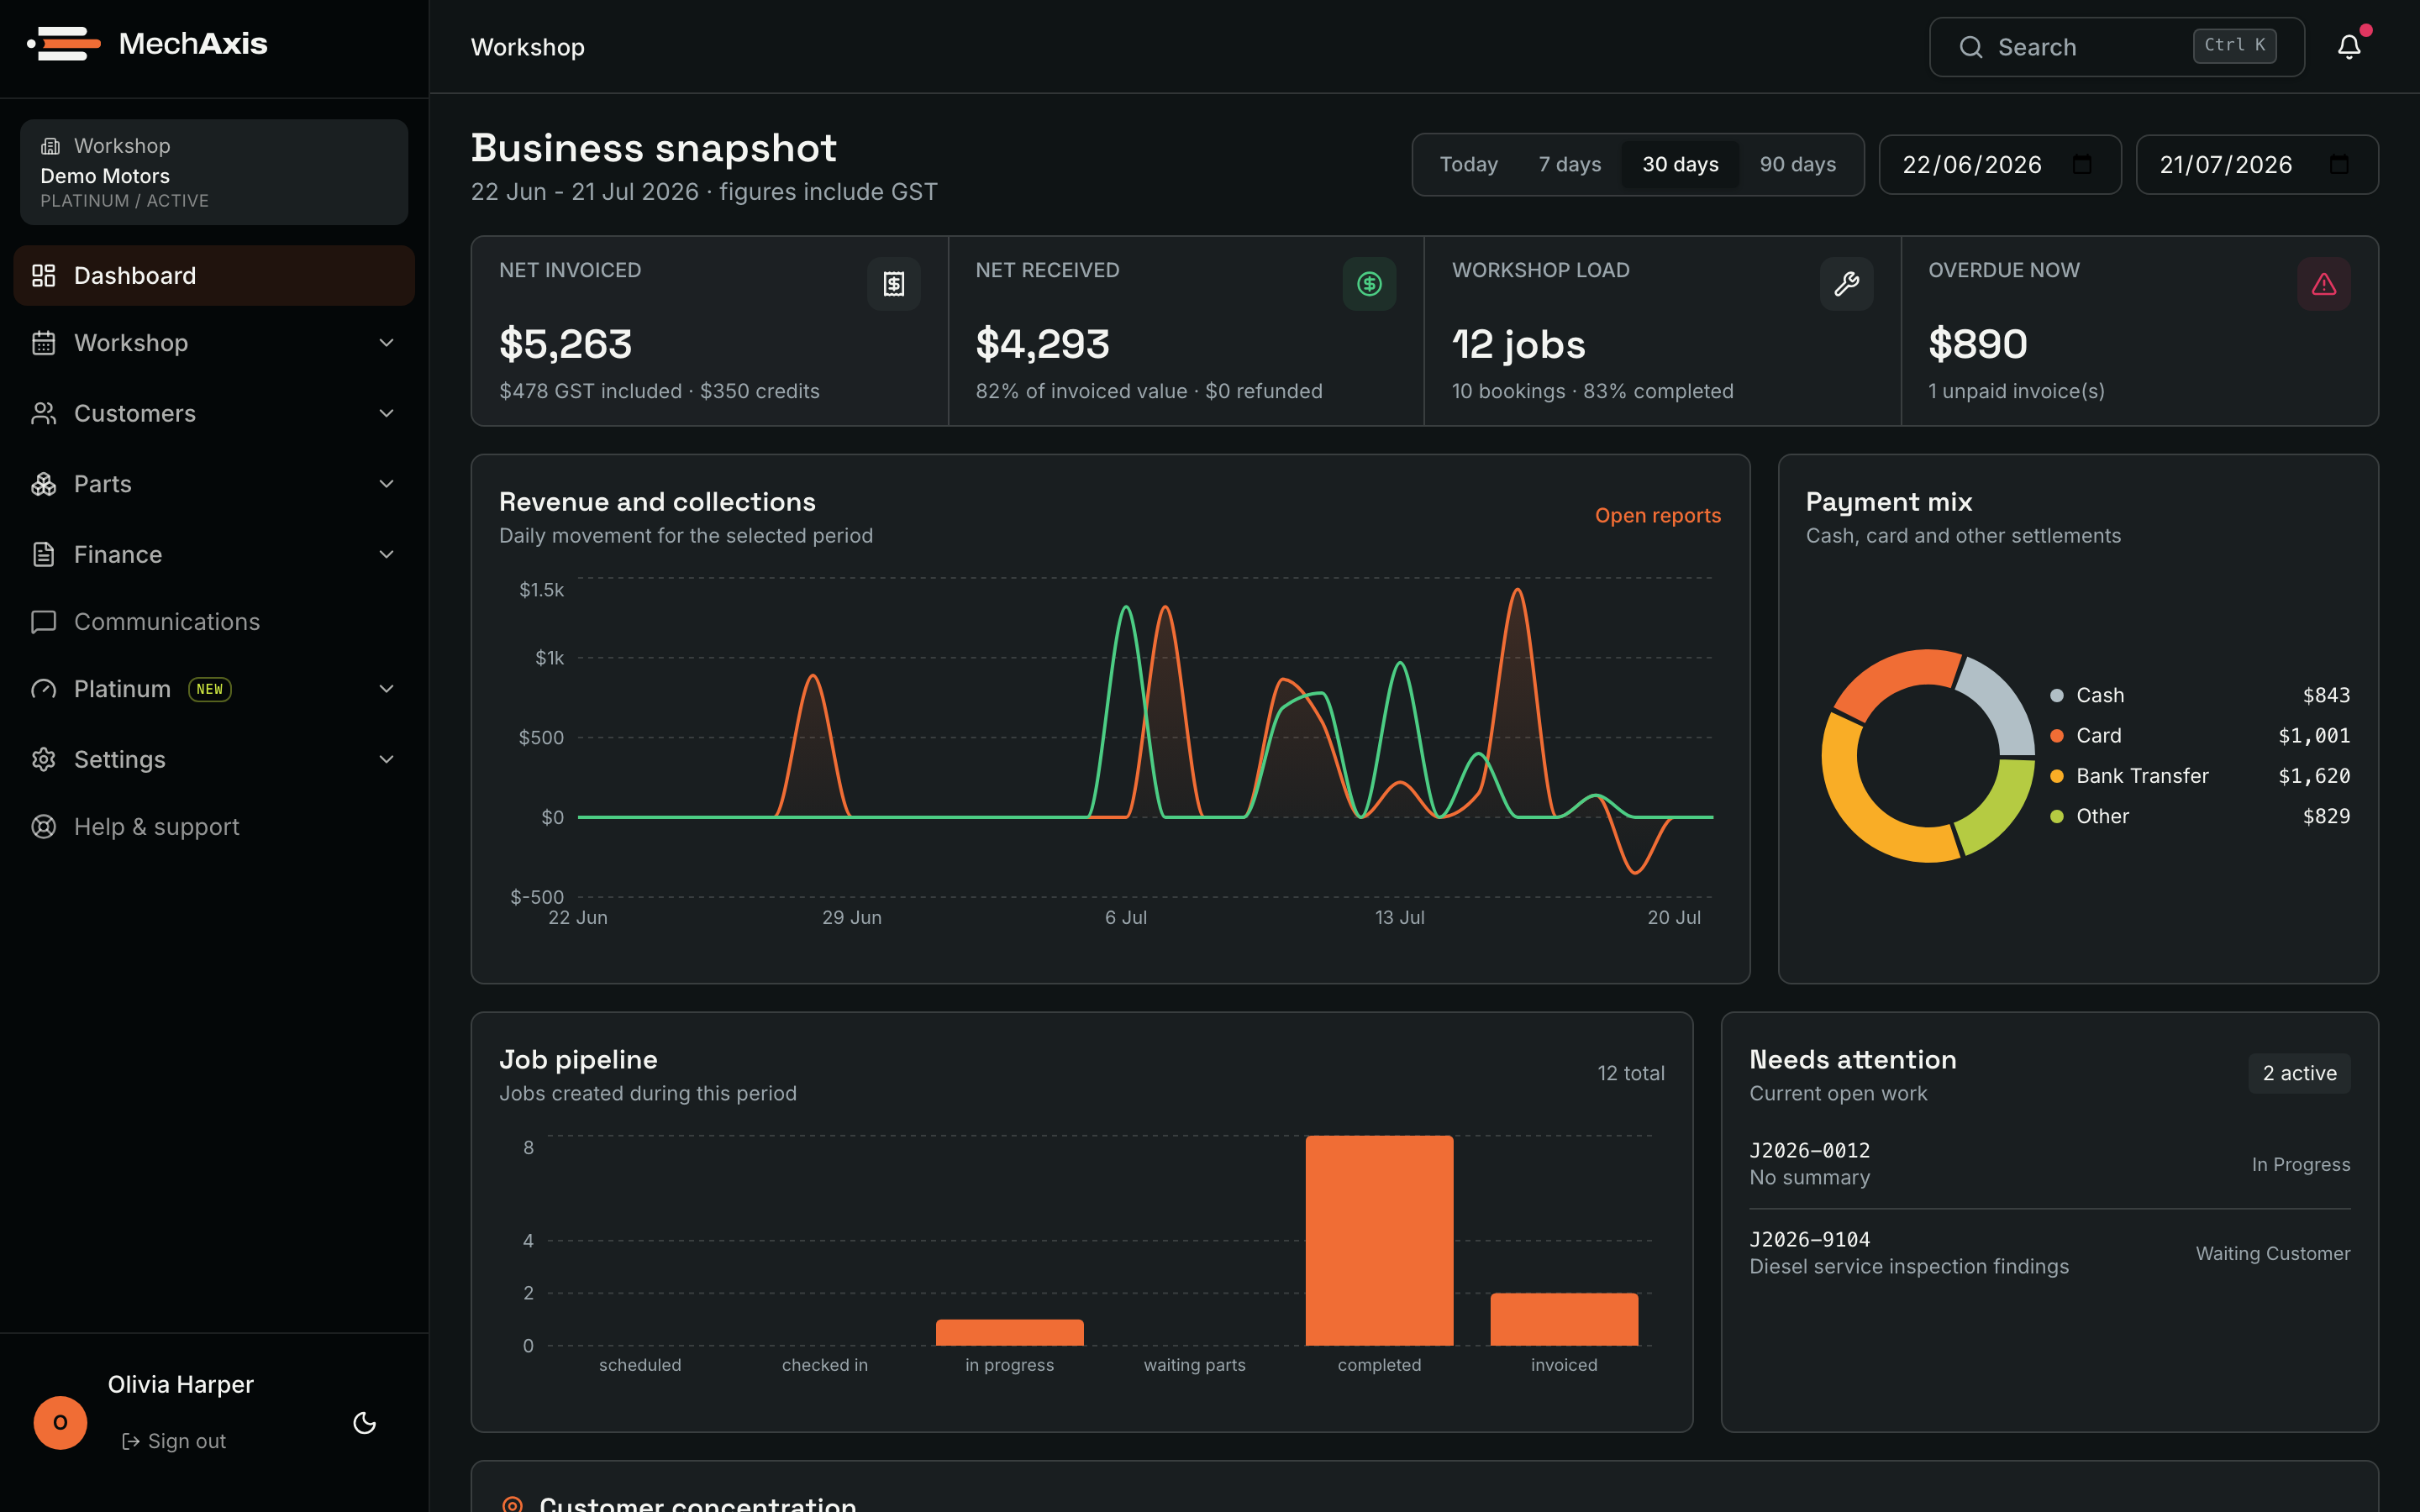Select the Today range tab
This screenshot has width=2420, height=1512.
point(1468,164)
